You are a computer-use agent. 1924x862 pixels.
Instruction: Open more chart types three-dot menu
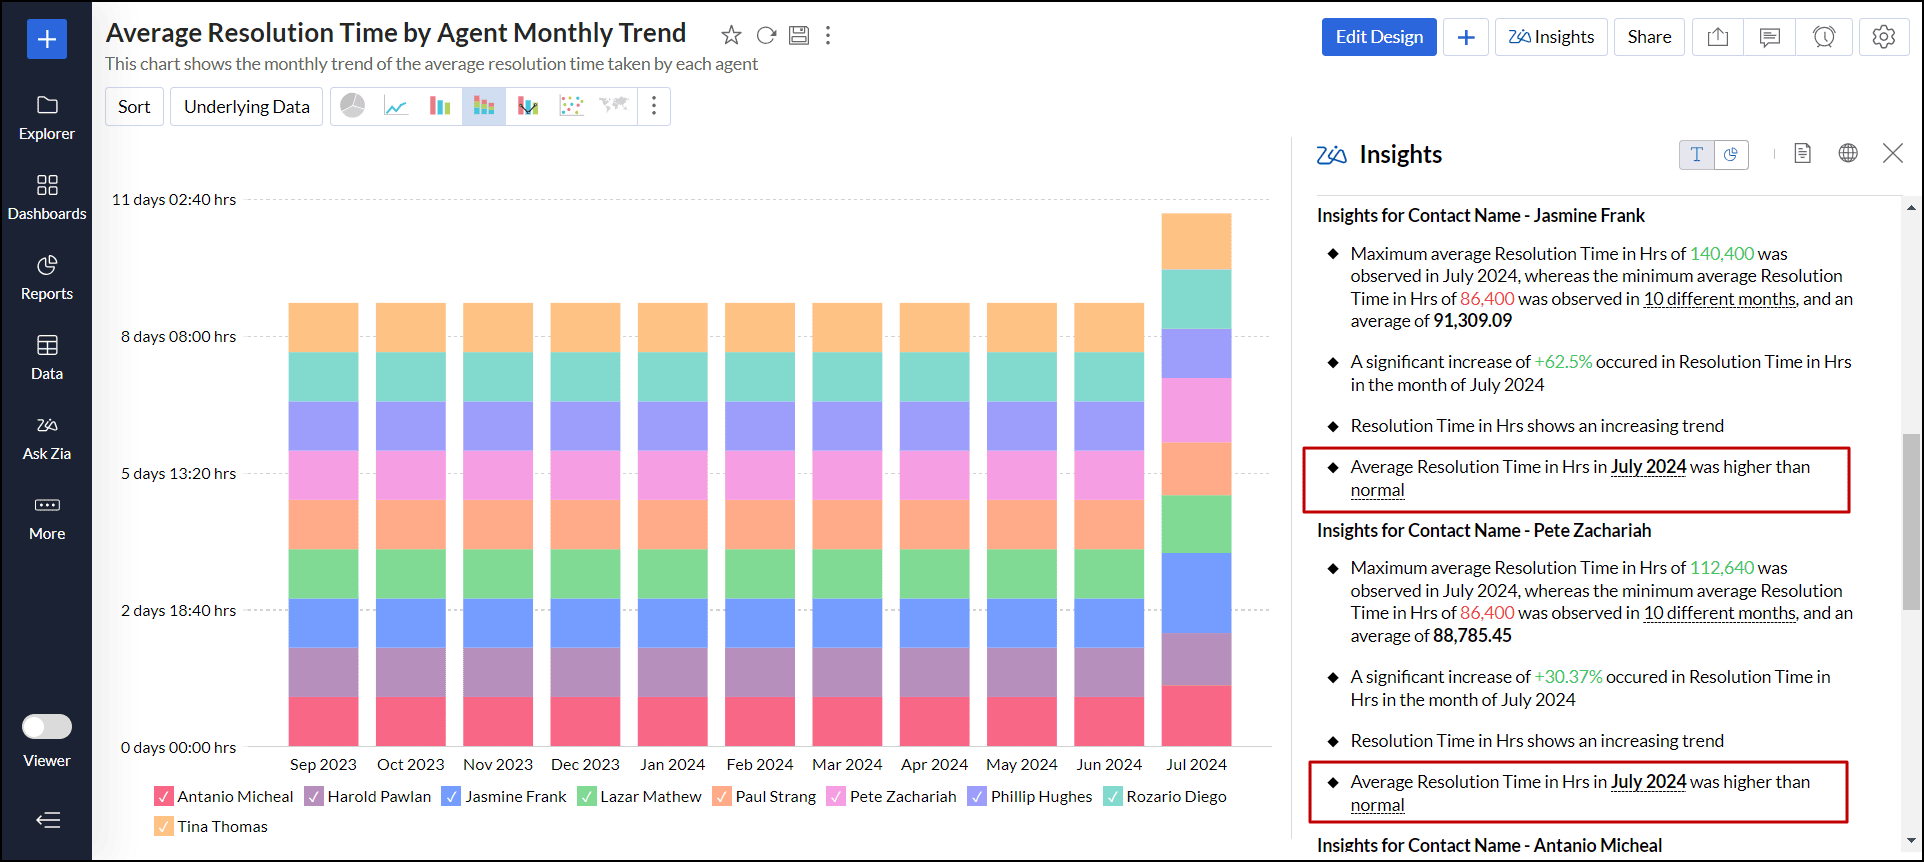point(654,106)
